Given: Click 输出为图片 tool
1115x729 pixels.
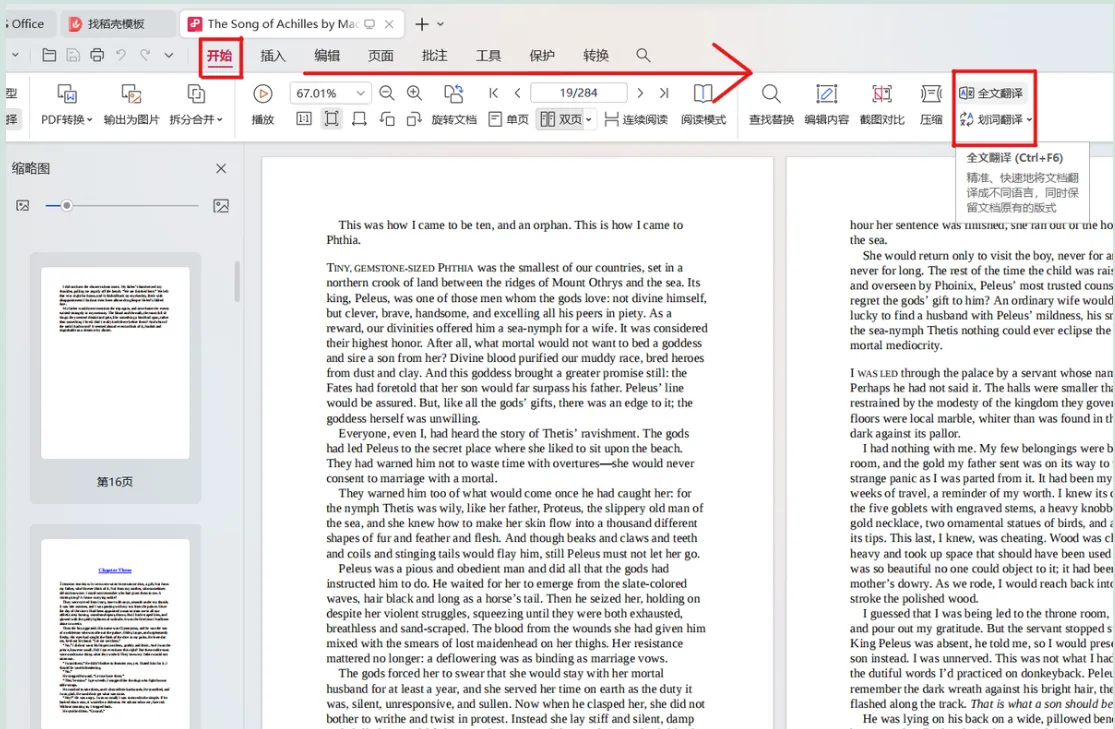Looking at the screenshot, I should pos(132,105).
